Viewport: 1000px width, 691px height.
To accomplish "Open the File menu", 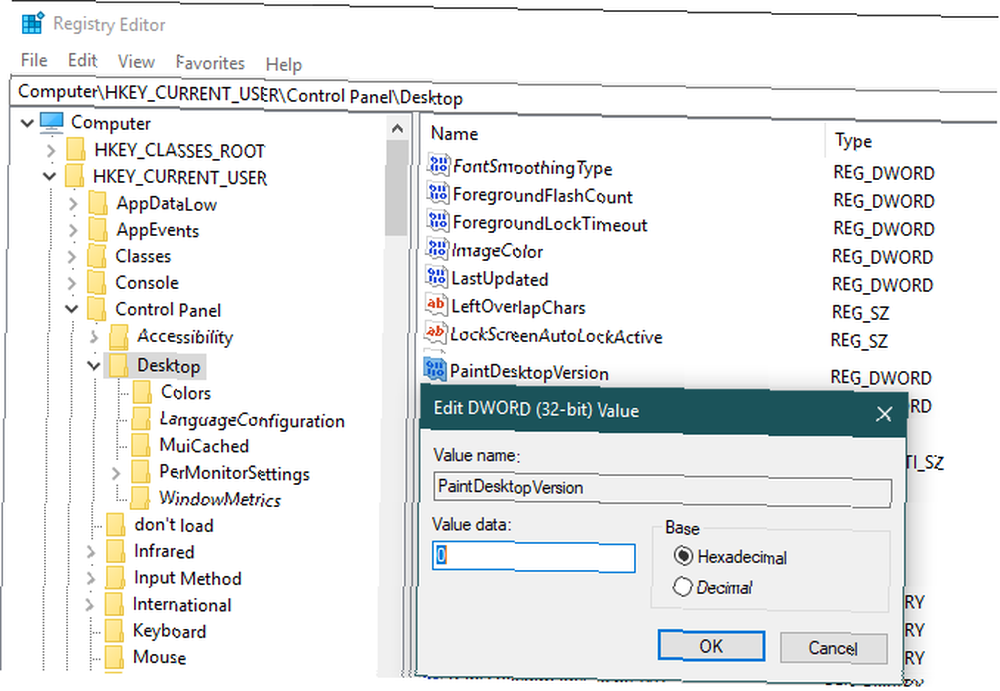I will pyautogui.click(x=34, y=60).
